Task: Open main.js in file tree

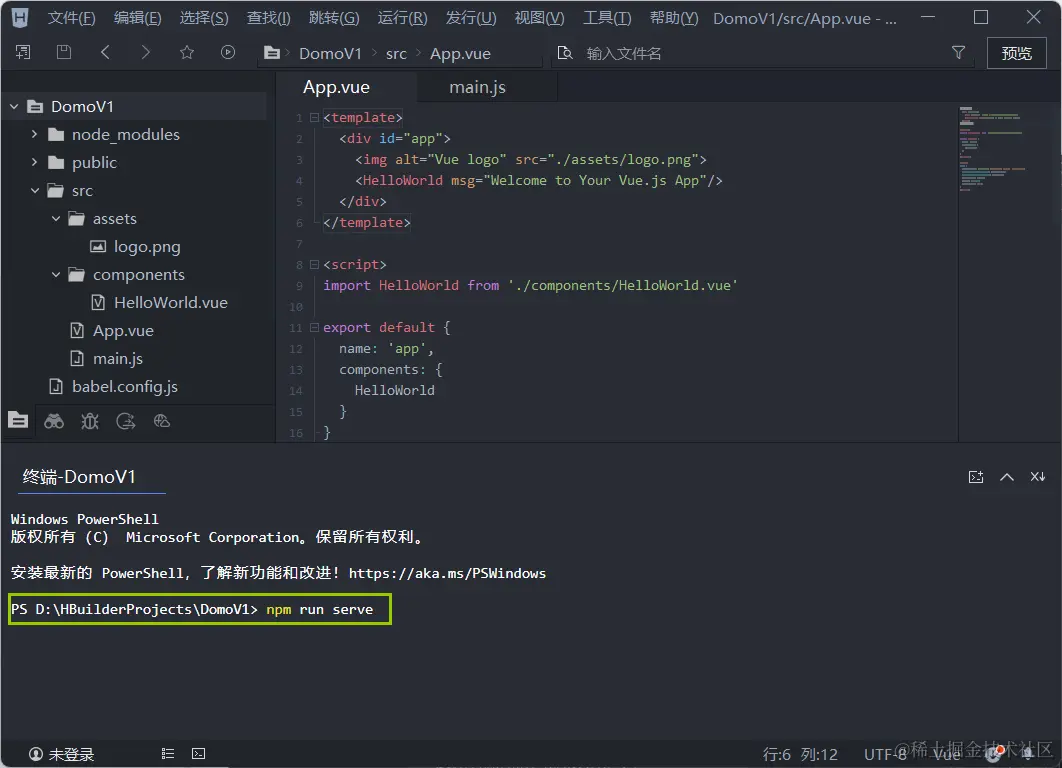Action: point(117,358)
